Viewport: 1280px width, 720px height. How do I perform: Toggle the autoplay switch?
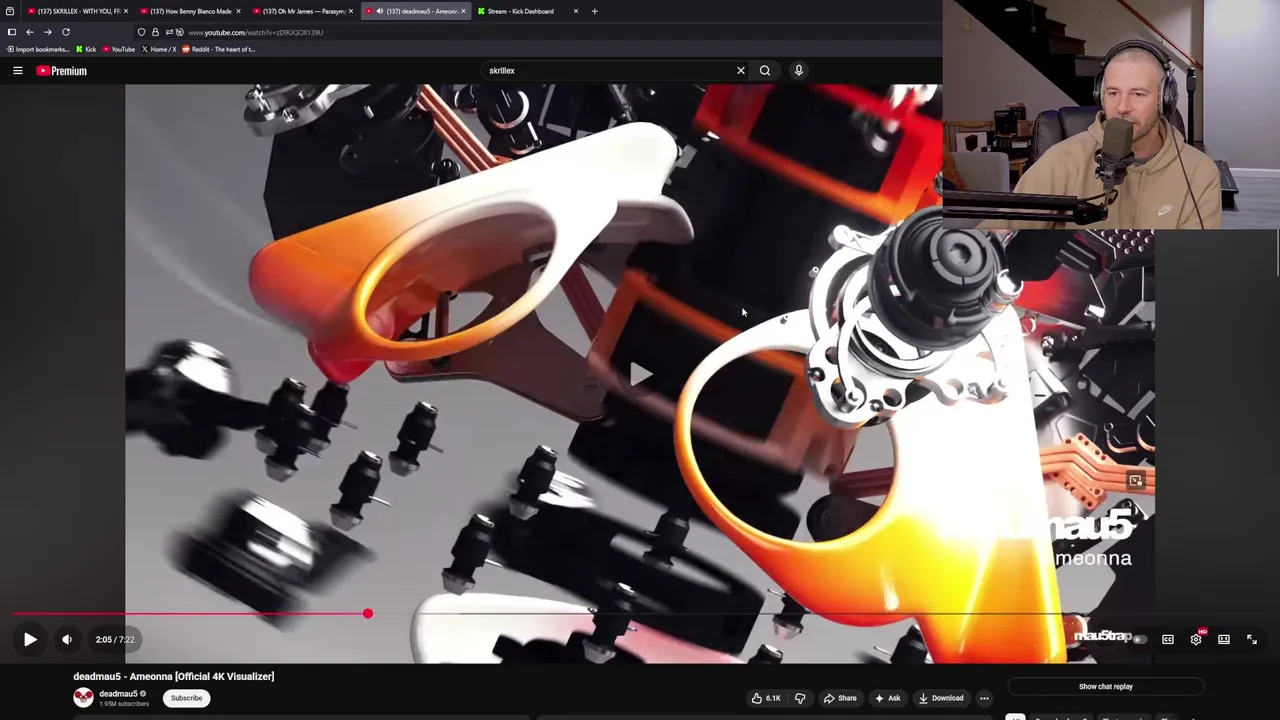click(x=1139, y=639)
